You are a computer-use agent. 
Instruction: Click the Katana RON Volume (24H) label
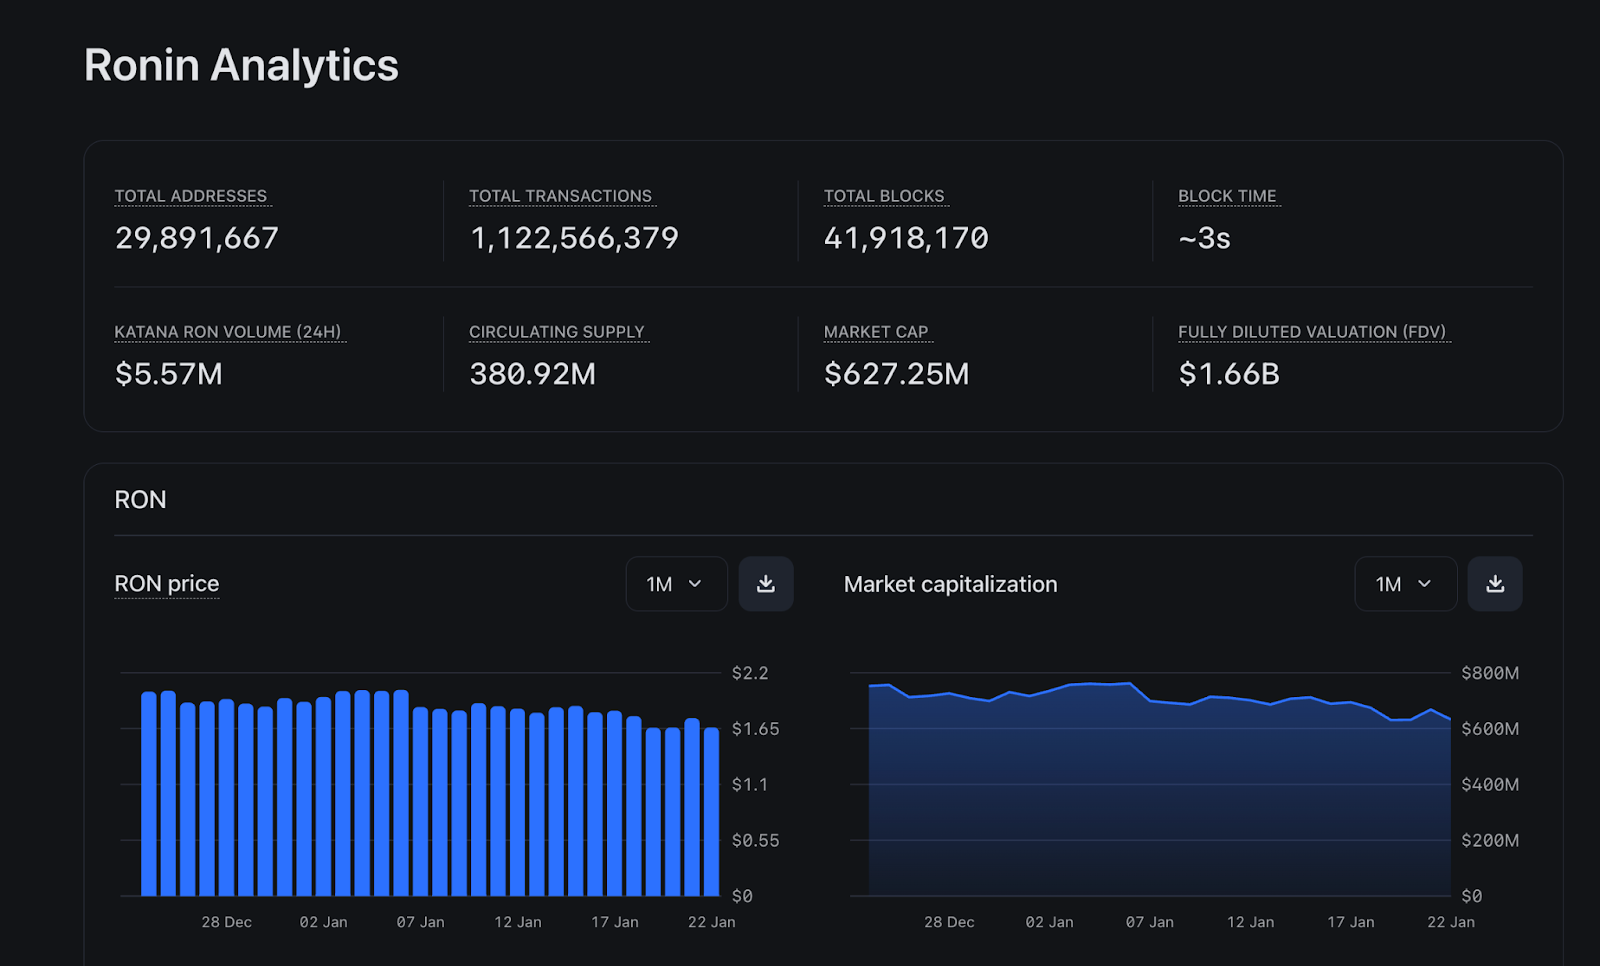click(228, 332)
